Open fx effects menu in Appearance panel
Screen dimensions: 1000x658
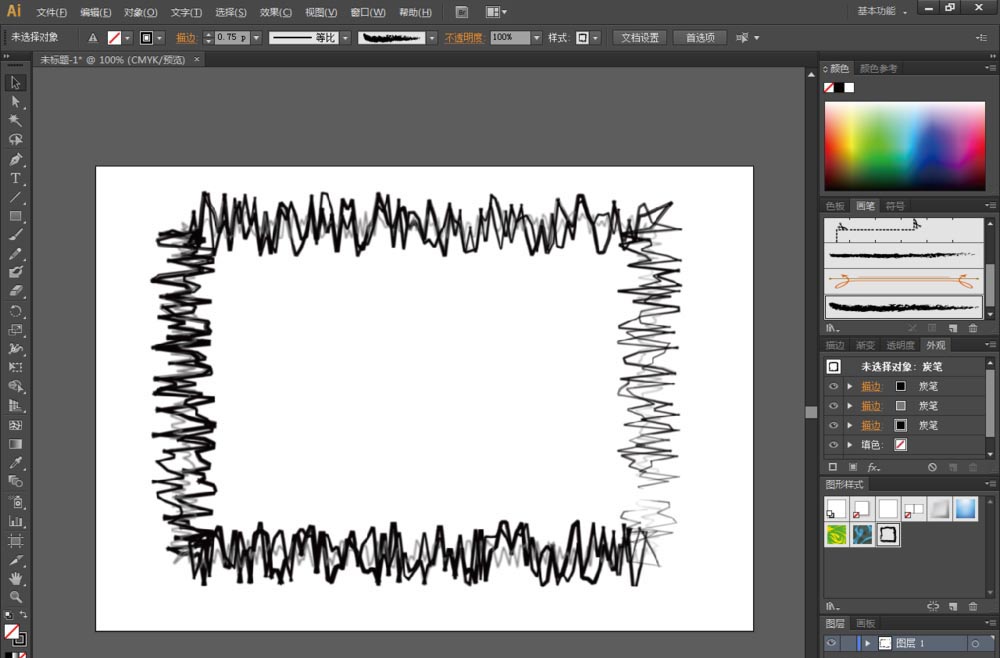874,467
